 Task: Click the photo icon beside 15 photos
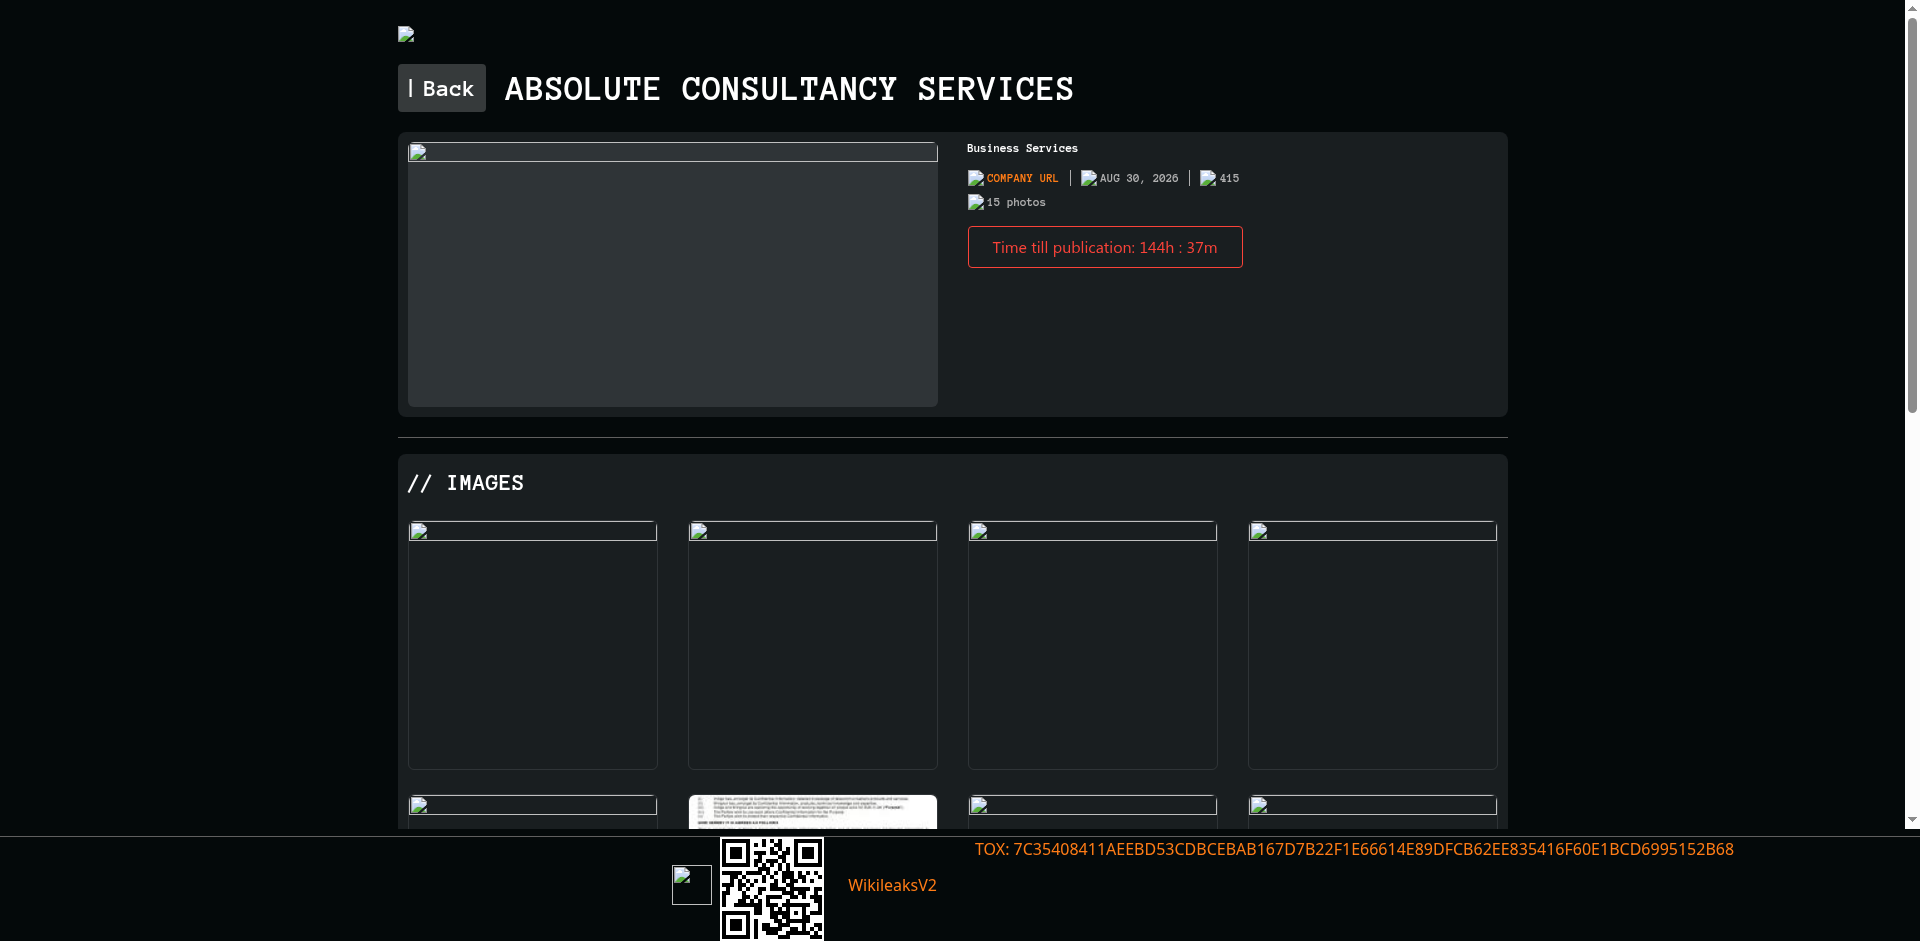point(976,202)
